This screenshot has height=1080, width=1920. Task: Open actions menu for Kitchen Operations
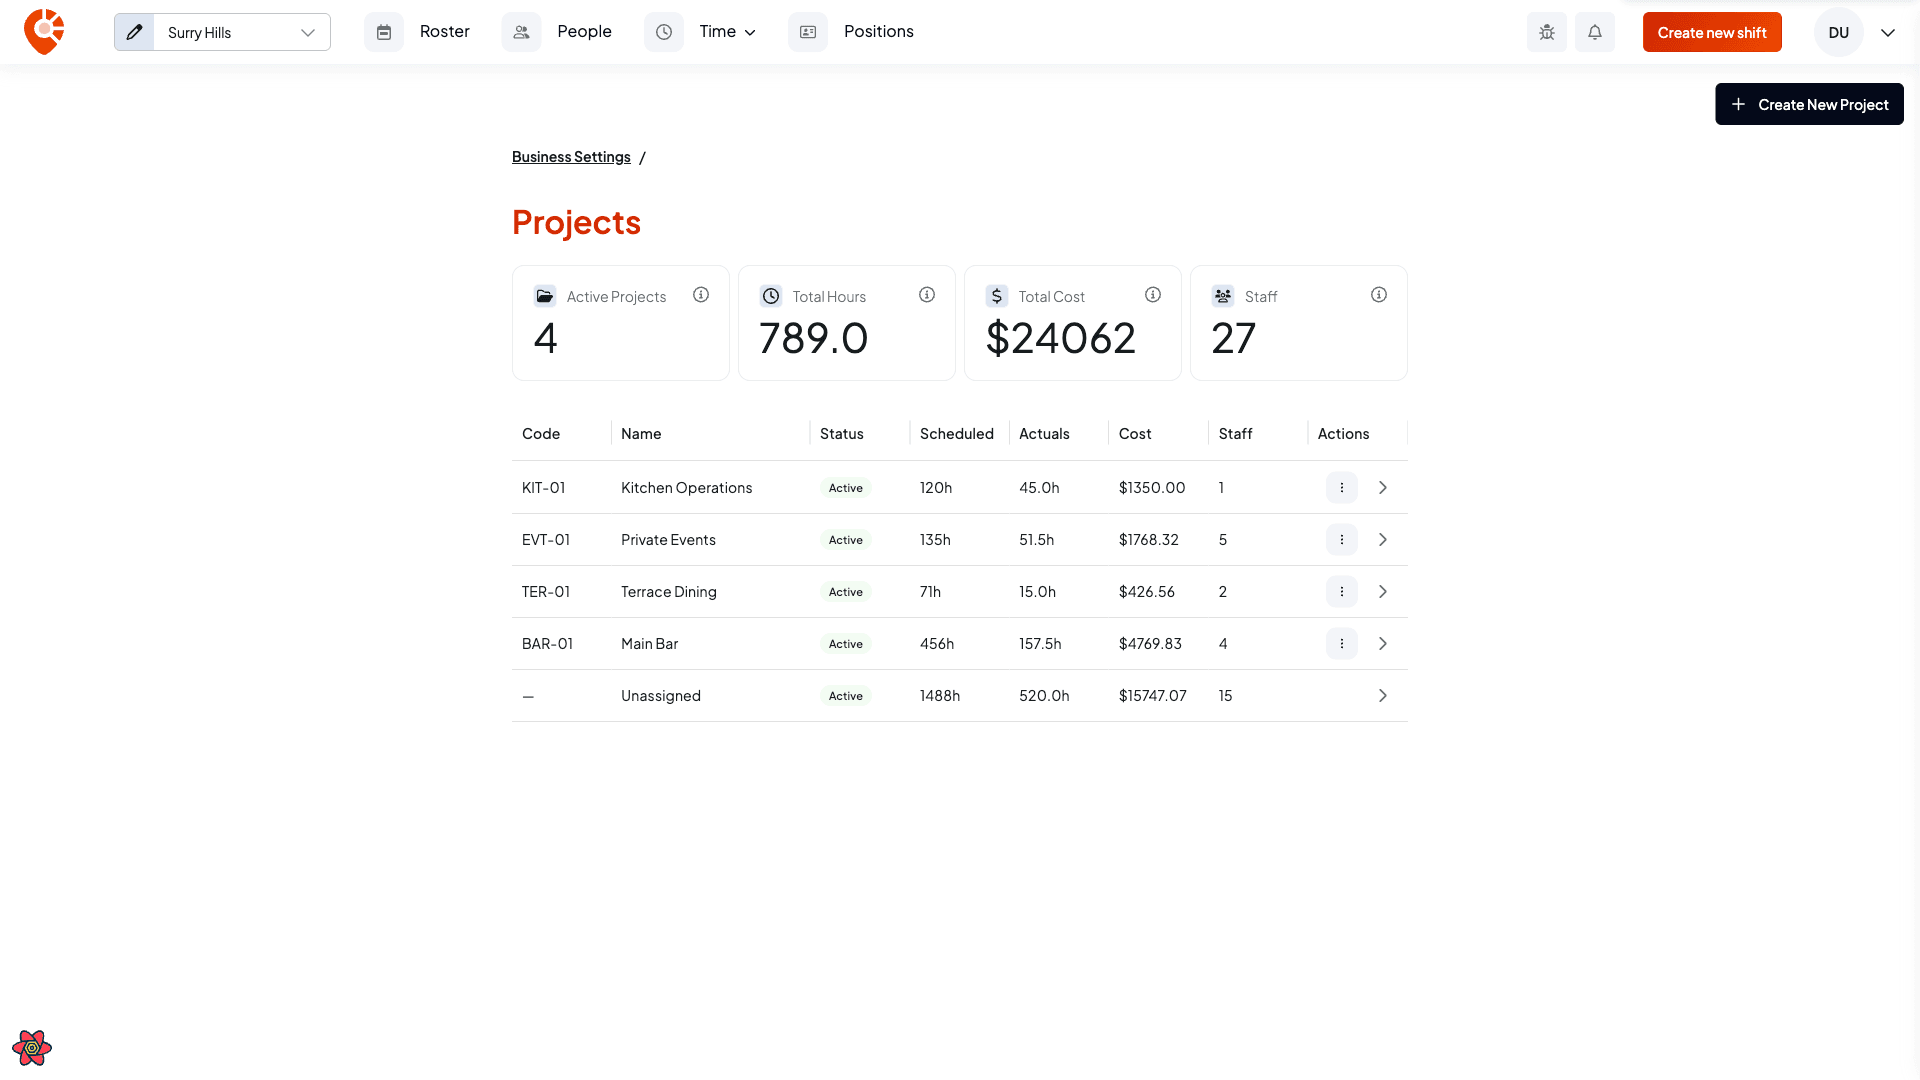[x=1342, y=488]
